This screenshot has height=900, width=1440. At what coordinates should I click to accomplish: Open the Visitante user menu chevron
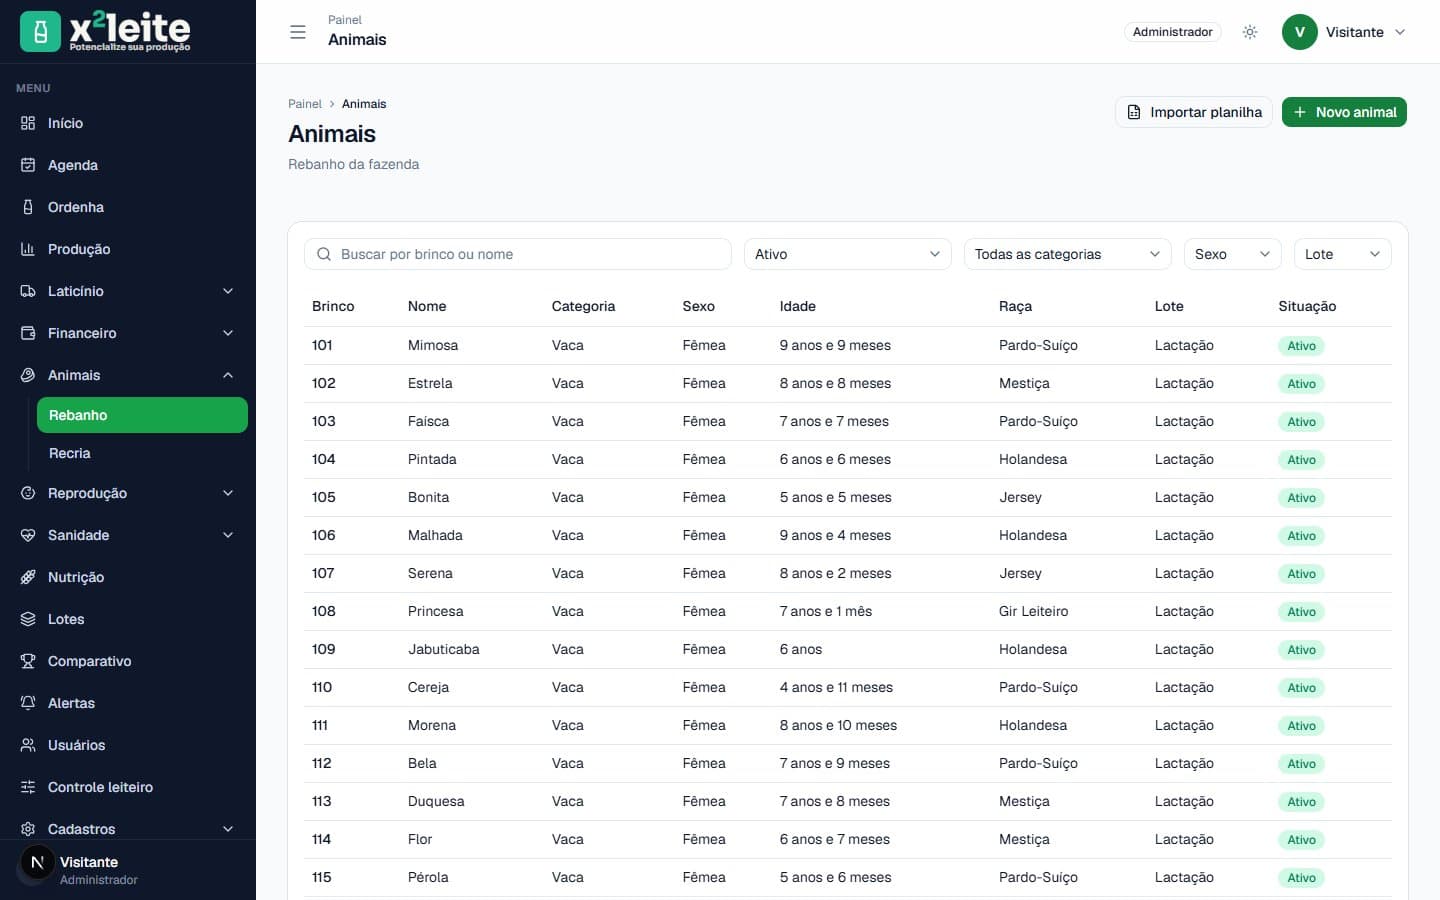[x=1400, y=32]
